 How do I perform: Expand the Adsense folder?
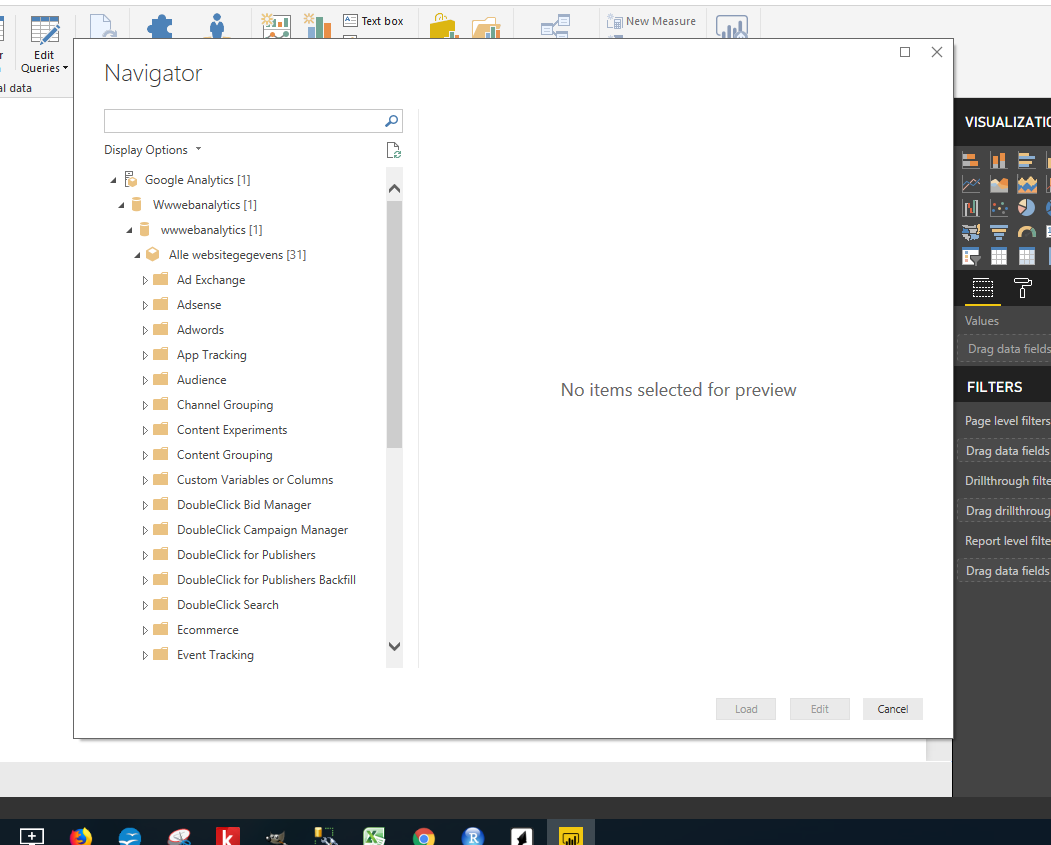pos(145,306)
